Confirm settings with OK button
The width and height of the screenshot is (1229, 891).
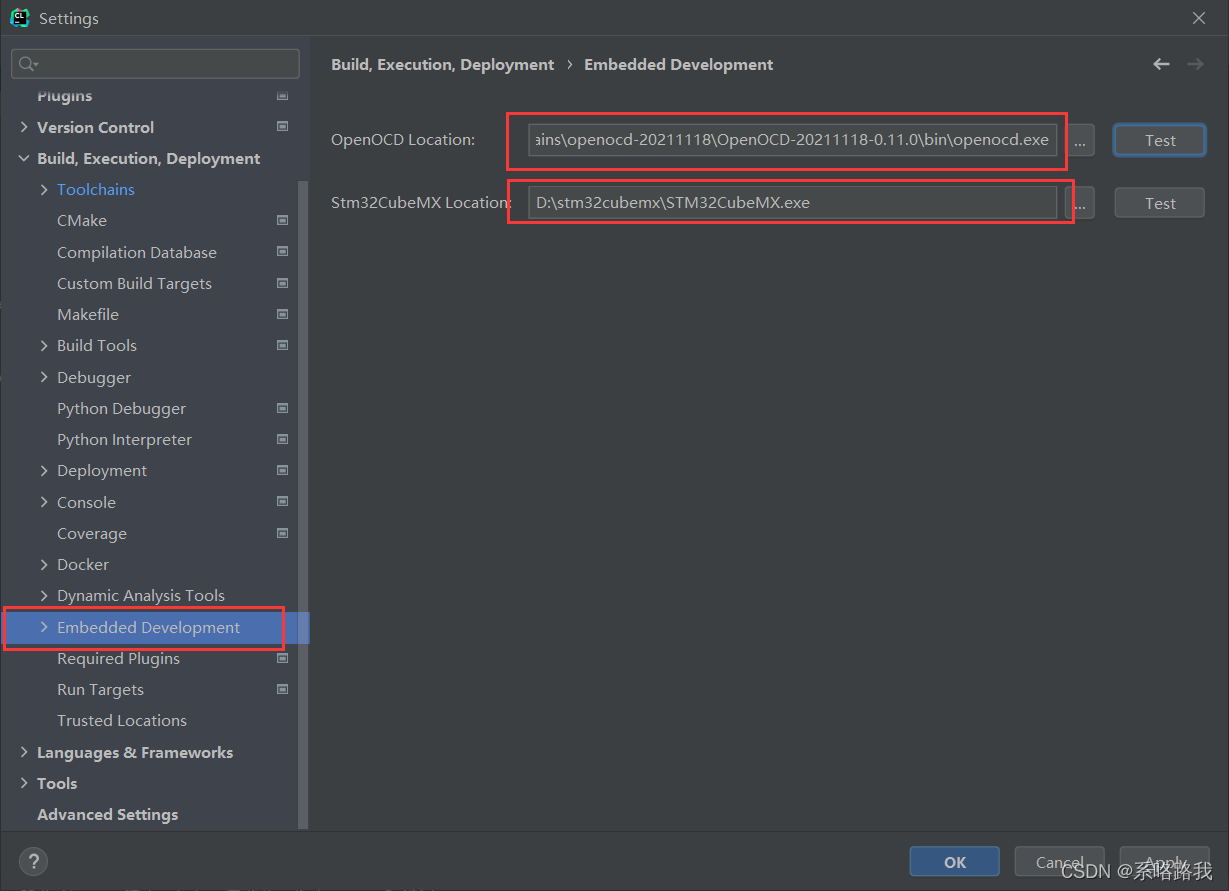tap(955, 862)
